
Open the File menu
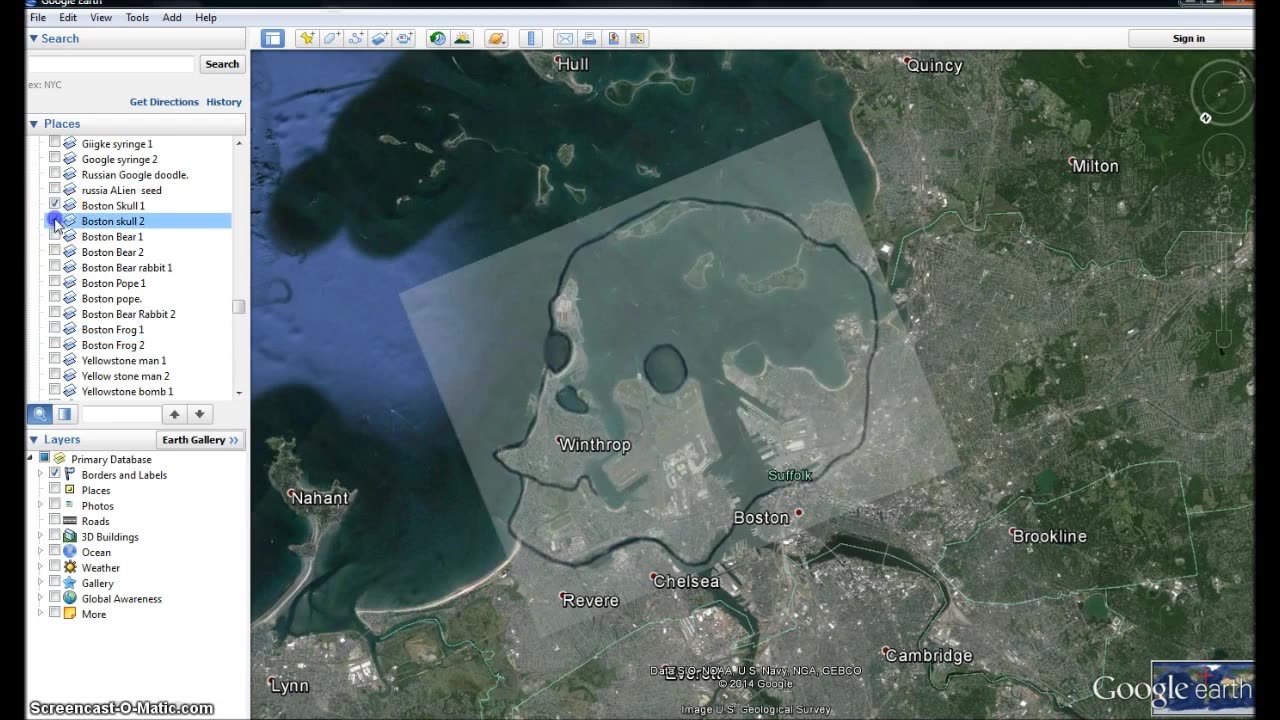[x=37, y=17]
